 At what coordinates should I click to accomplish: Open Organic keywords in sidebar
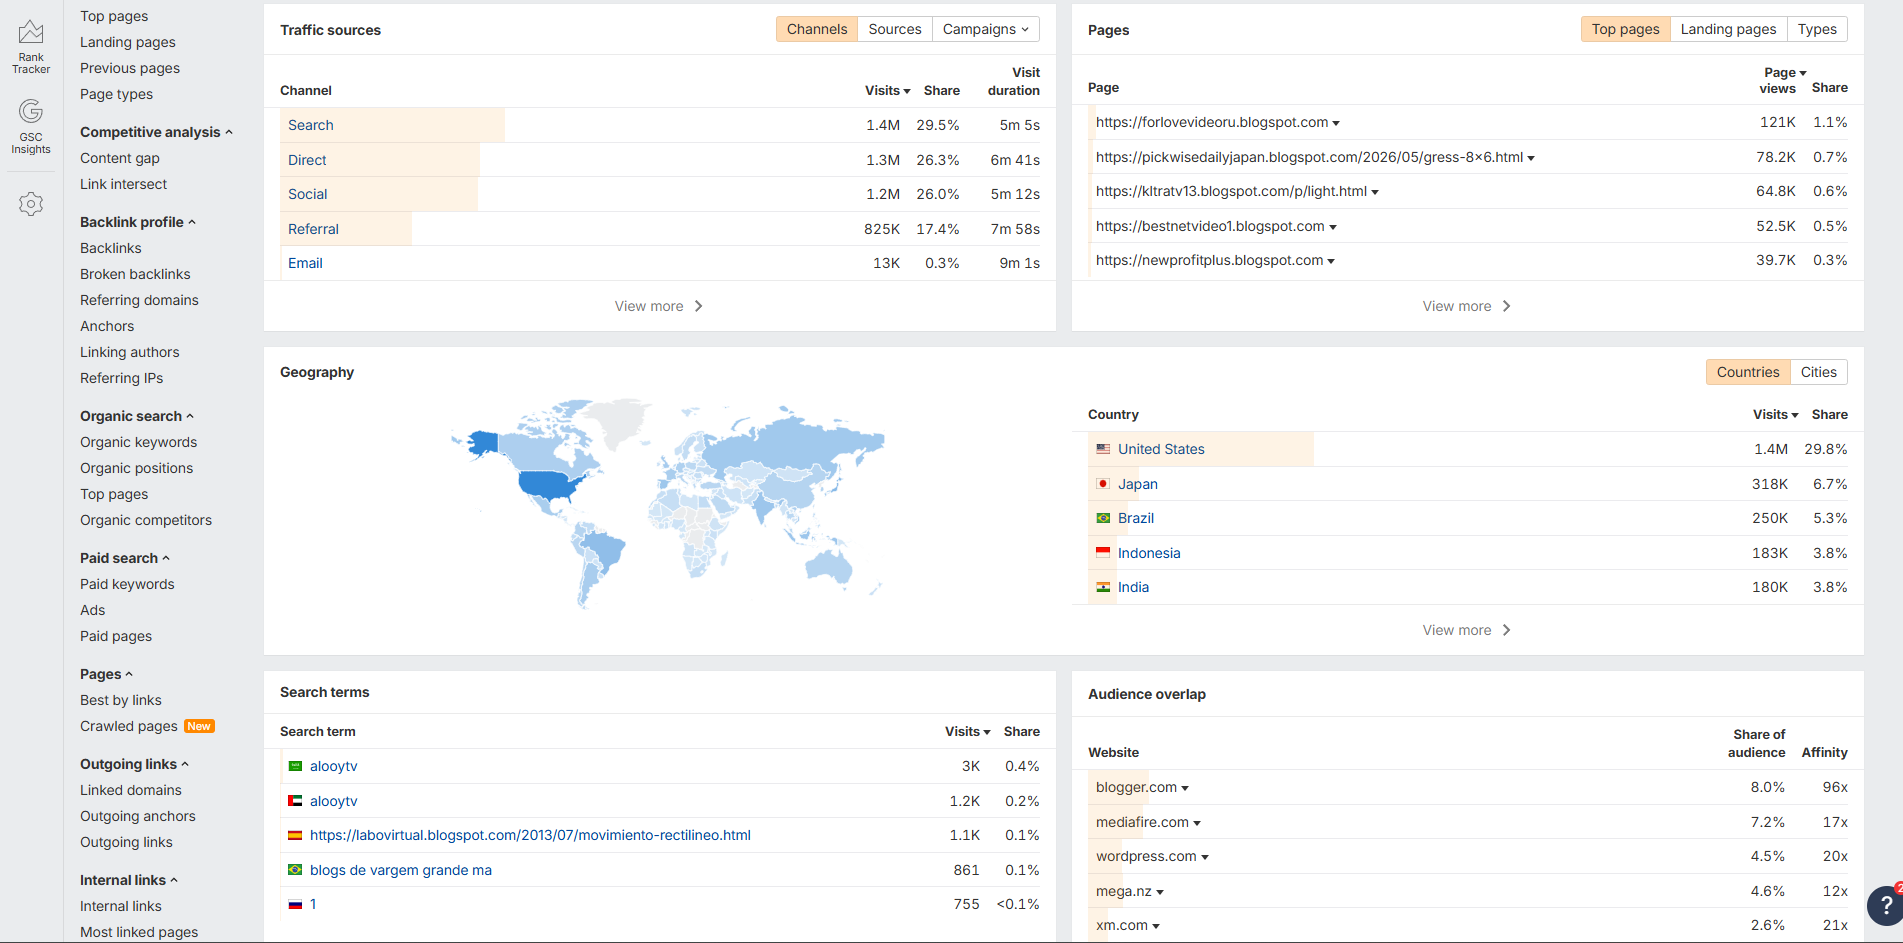click(x=138, y=442)
